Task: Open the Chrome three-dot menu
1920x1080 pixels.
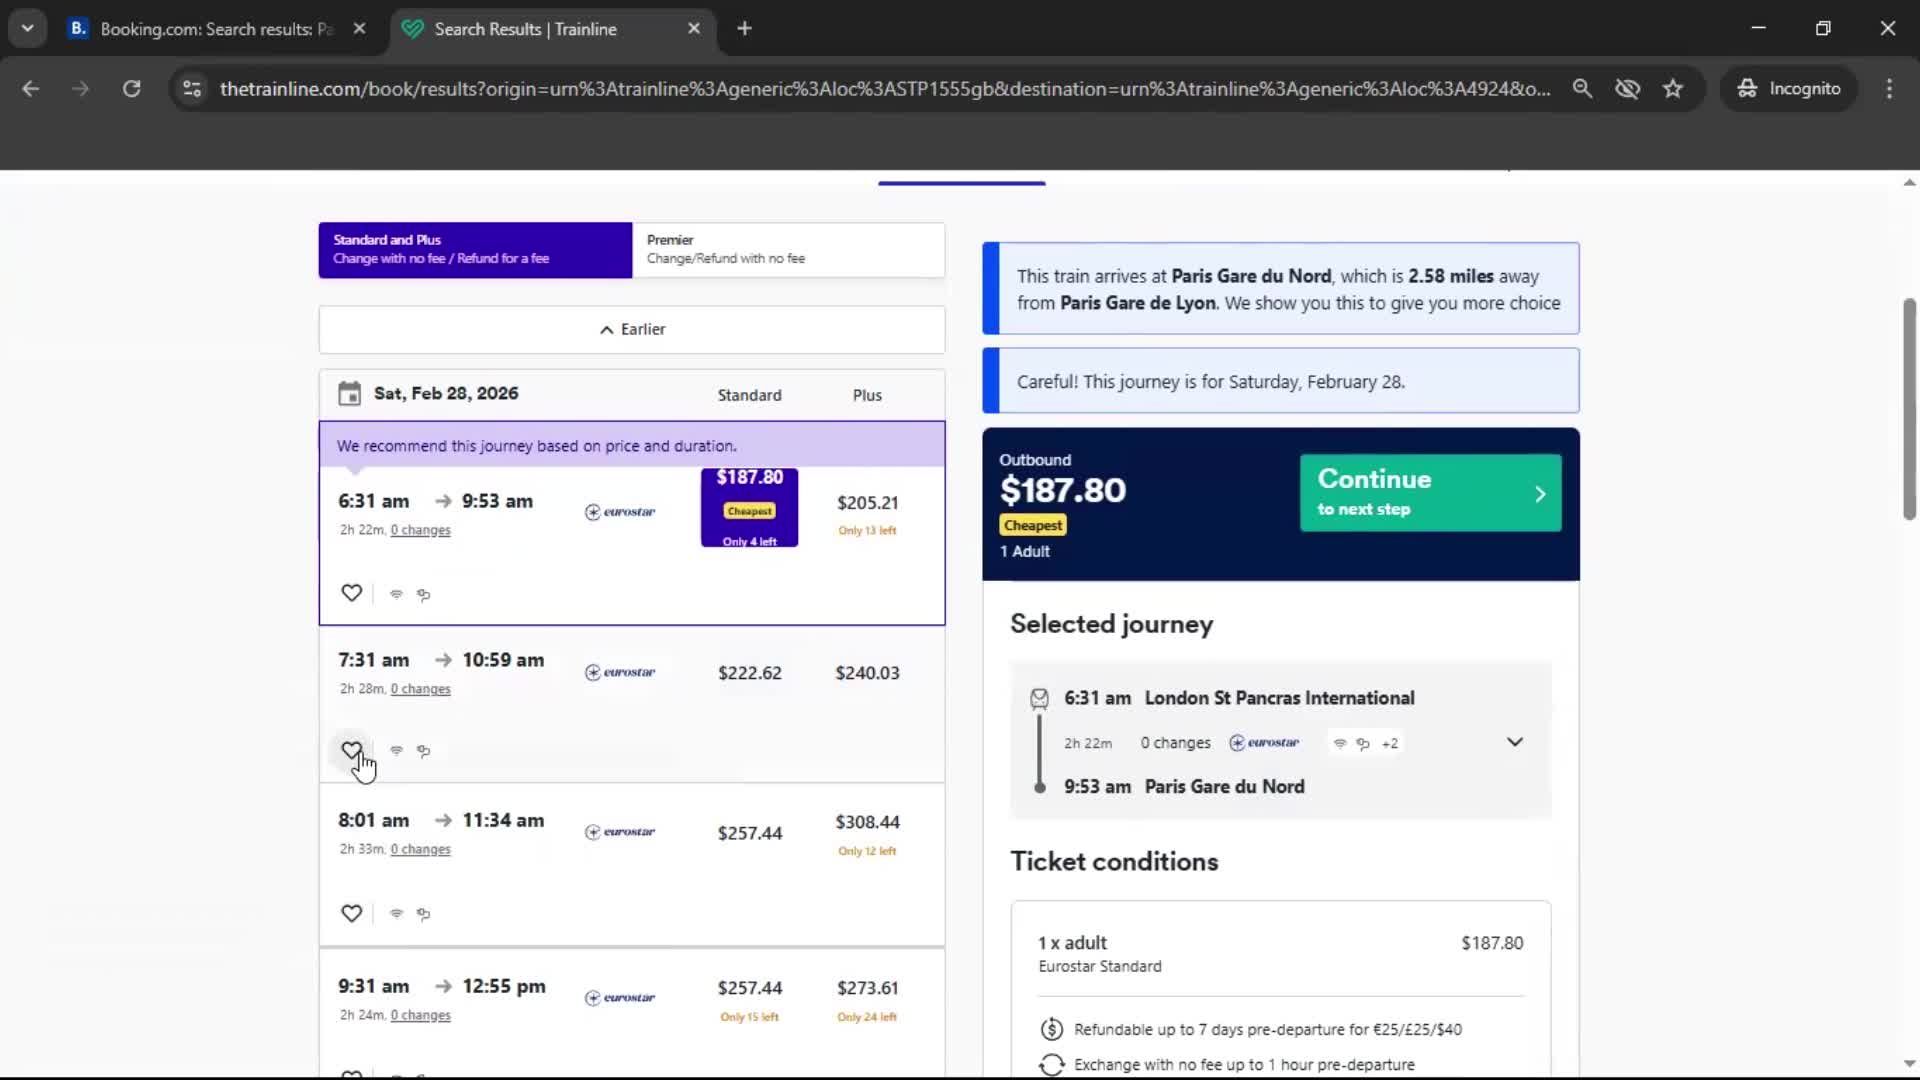Action: (1889, 88)
